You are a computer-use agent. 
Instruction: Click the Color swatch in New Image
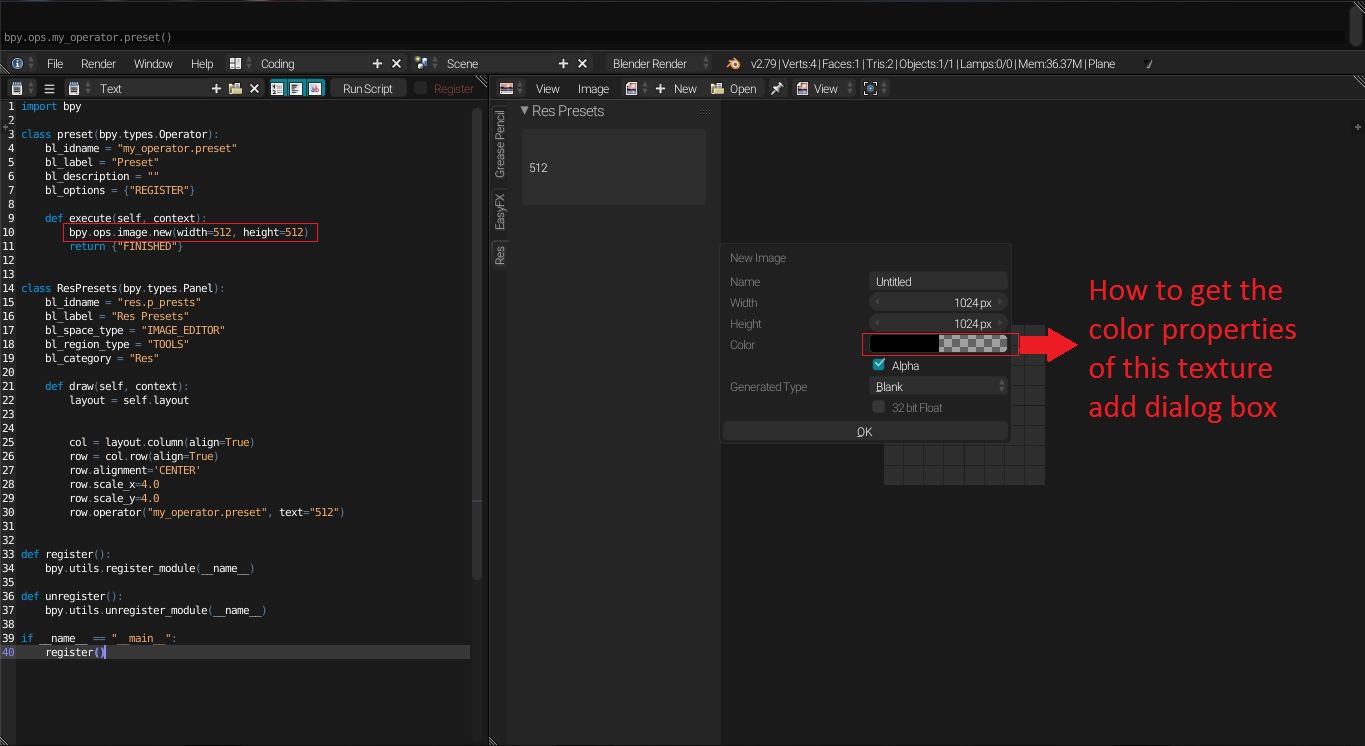tap(939, 344)
